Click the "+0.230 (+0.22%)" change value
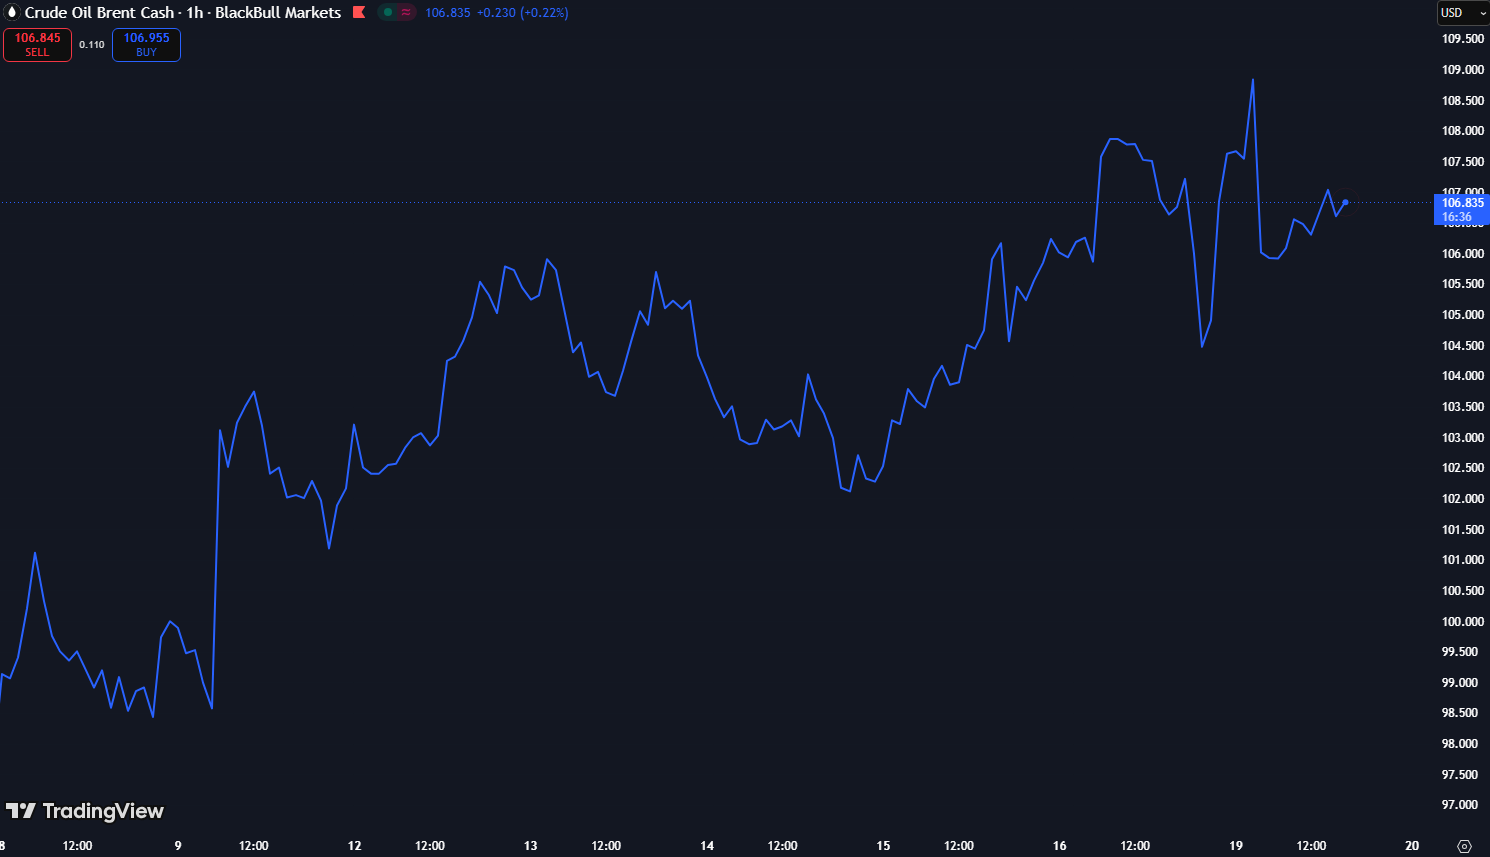Screen dimensions: 1490x857 coord(523,13)
